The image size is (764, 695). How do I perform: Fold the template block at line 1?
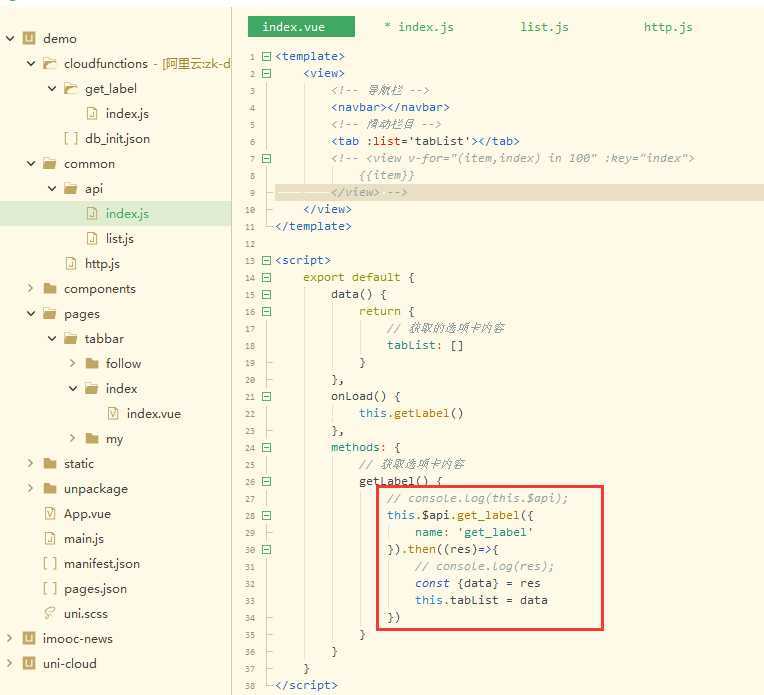point(267,57)
